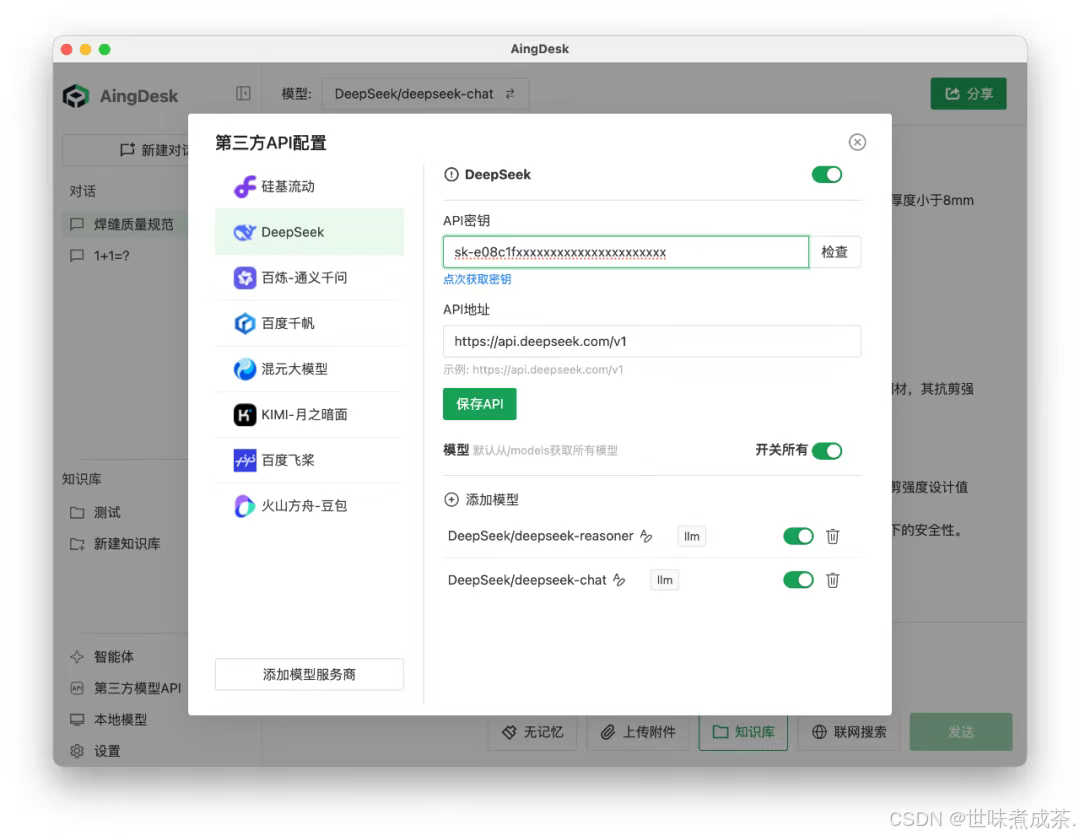Select the DeepSeek provider entry
The height and width of the screenshot is (836, 1080).
[309, 232]
